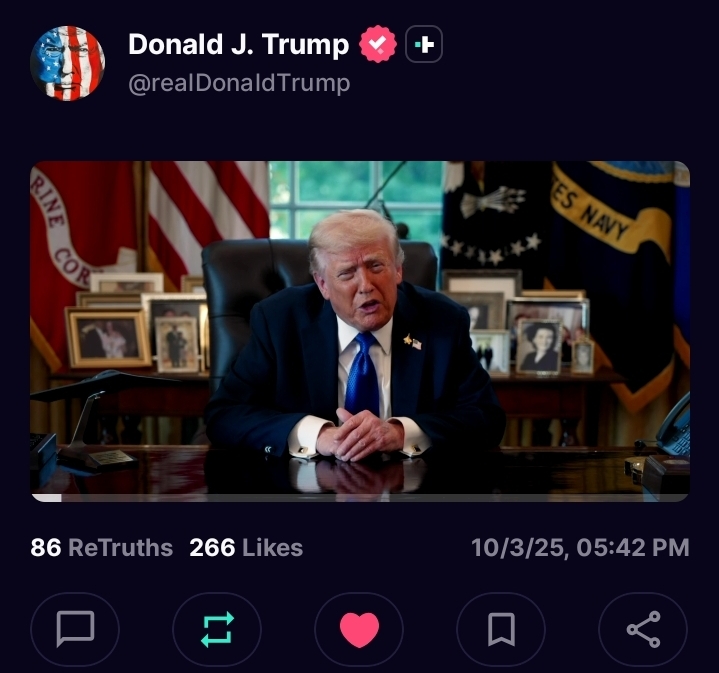Open the reply speech-bubble icon
The image size is (719, 673).
[75, 629]
